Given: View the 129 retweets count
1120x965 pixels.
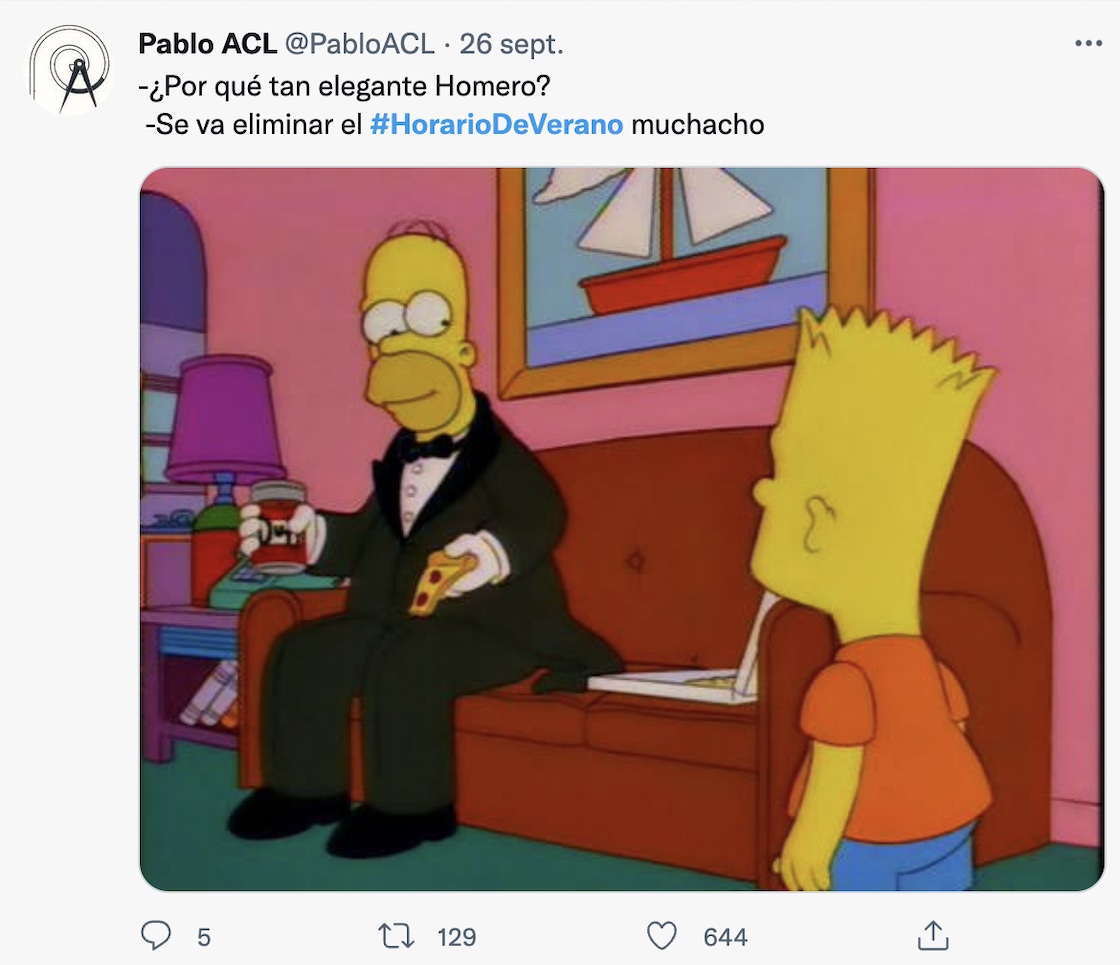Looking at the screenshot, I should coord(456,936).
